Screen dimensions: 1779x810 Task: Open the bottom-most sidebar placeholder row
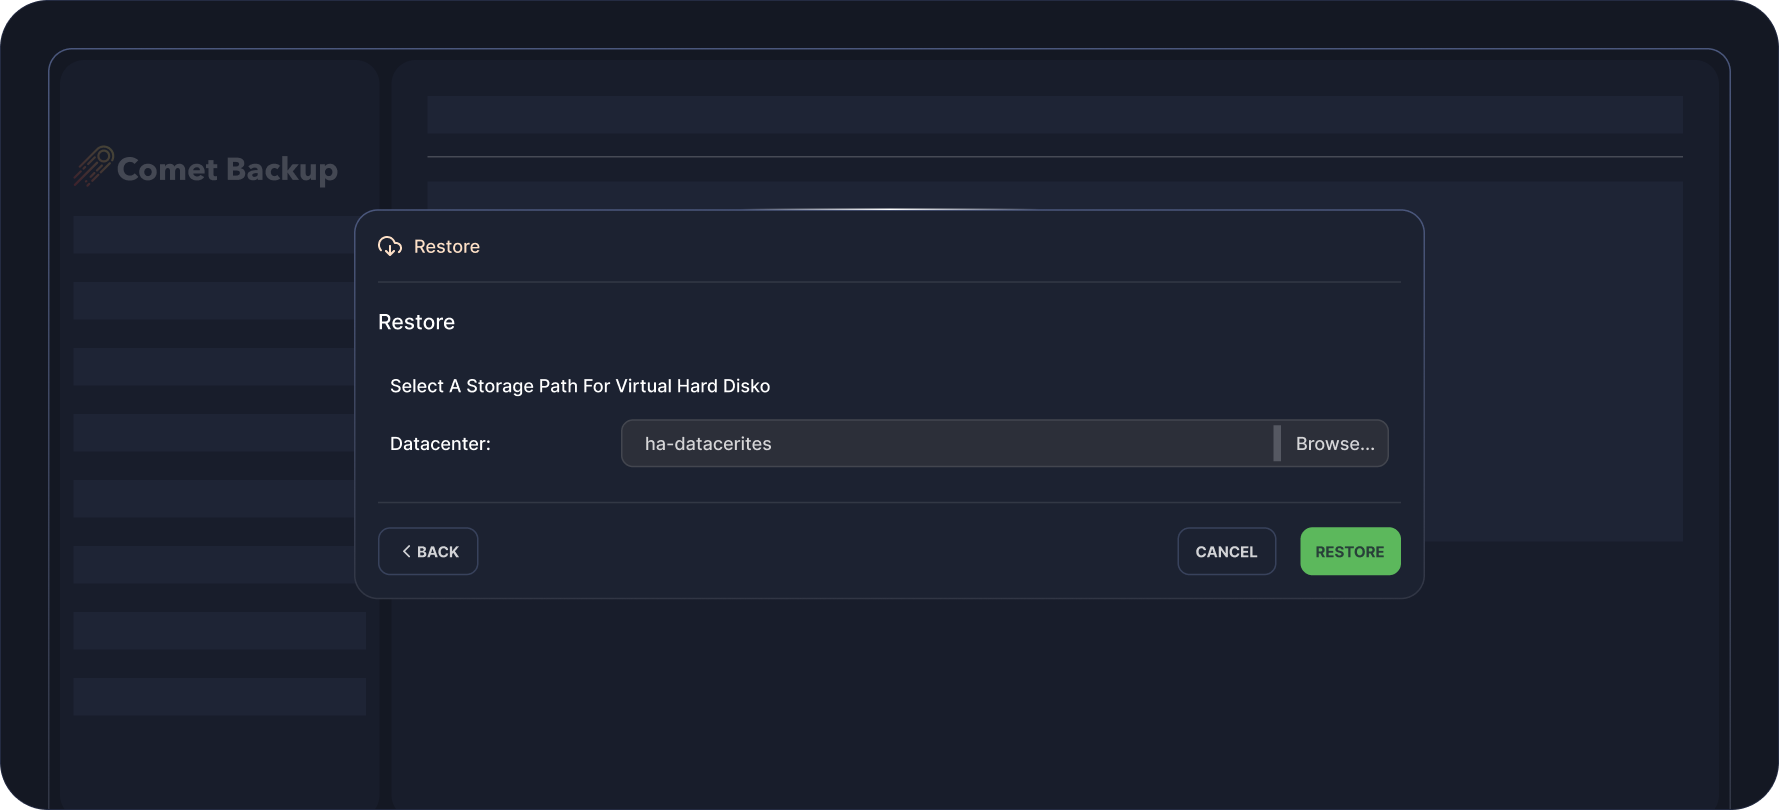[x=219, y=696]
